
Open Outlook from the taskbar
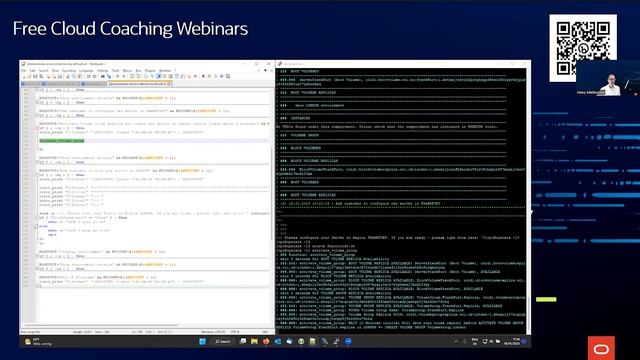[278, 341]
